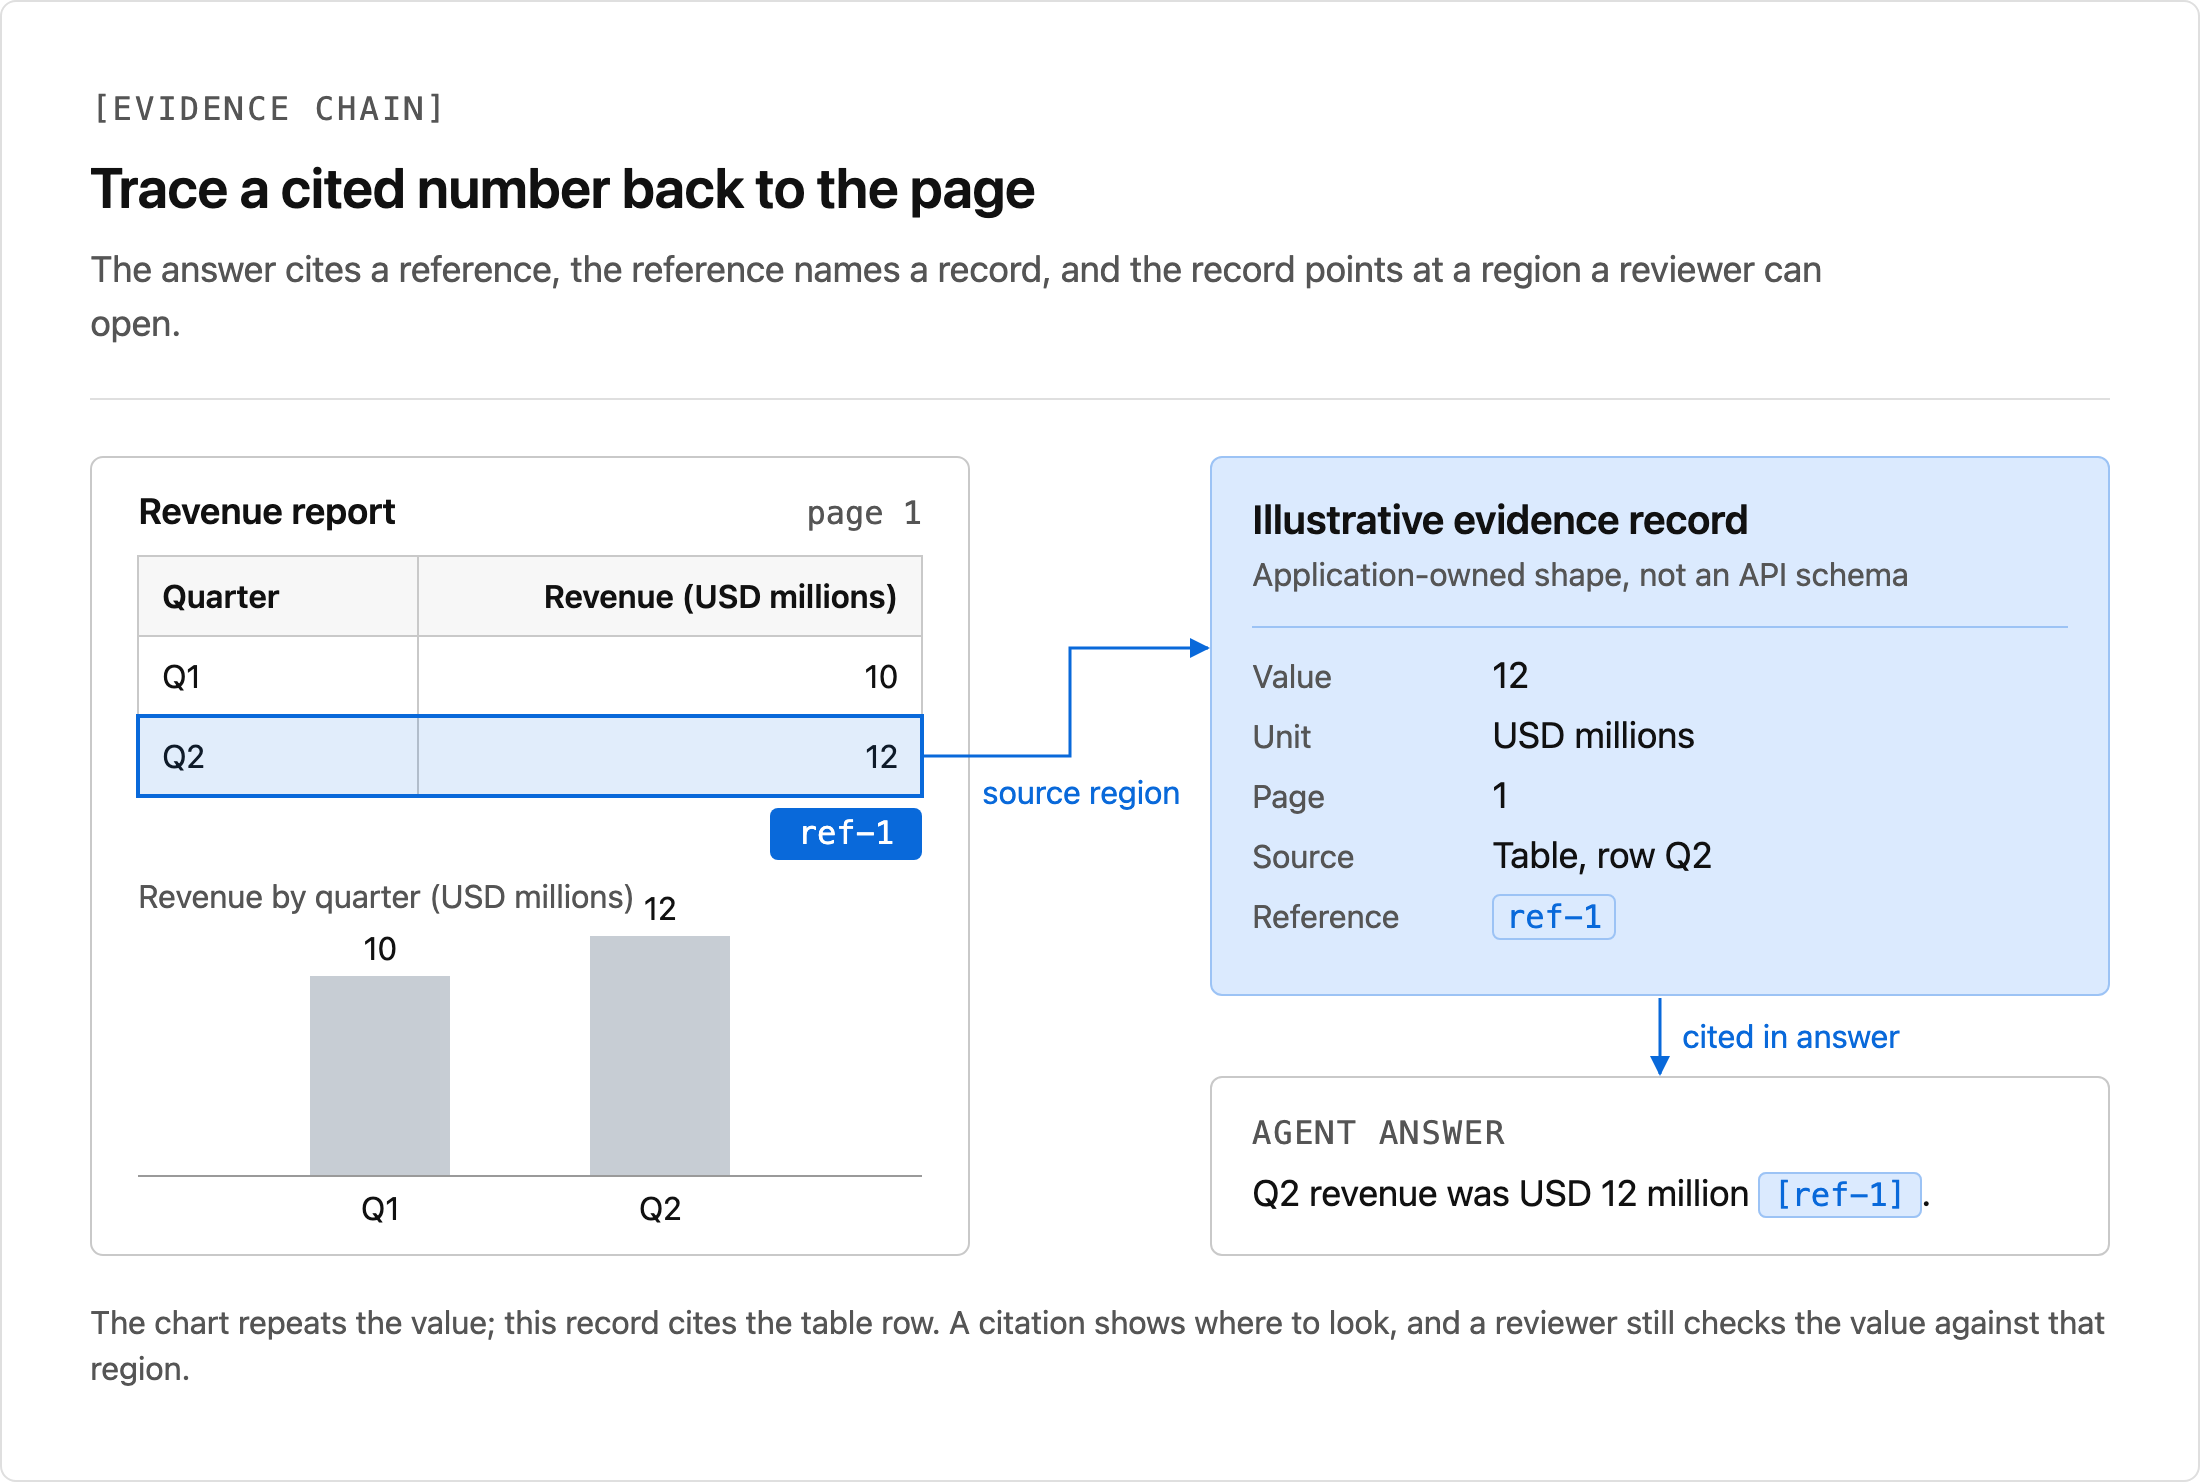2200x1484 pixels.
Task: Click the Source value 'Table, row Q2'
Action: pyautogui.click(x=1602, y=856)
